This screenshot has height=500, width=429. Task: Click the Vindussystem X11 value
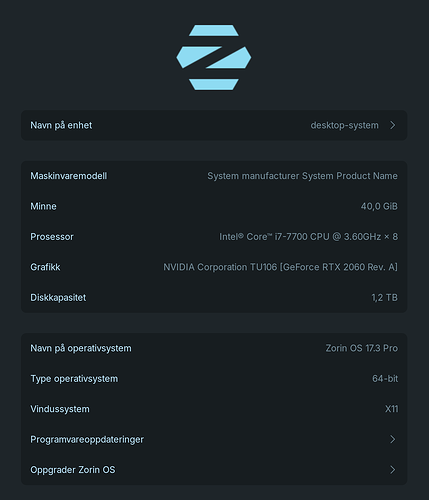coord(392,409)
